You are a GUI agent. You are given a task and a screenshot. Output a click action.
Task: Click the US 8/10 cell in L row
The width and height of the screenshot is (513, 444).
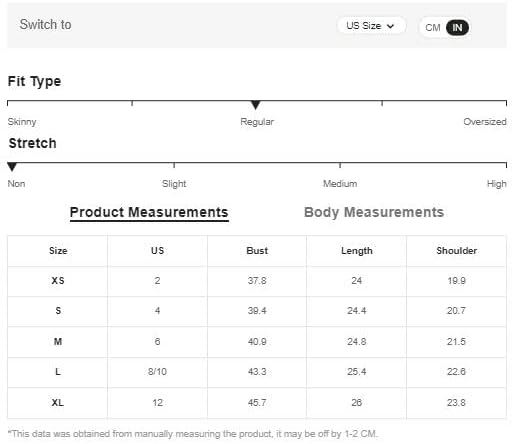(157, 372)
